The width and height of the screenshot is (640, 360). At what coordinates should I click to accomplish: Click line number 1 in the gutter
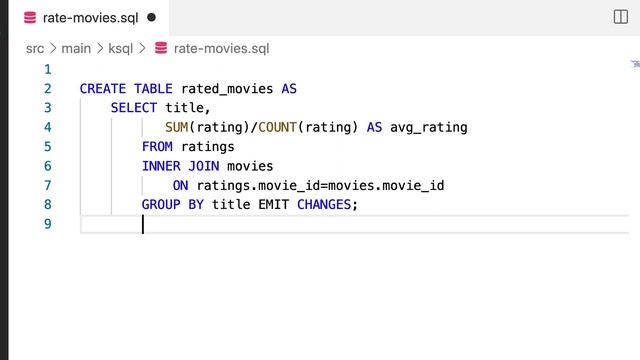48,69
